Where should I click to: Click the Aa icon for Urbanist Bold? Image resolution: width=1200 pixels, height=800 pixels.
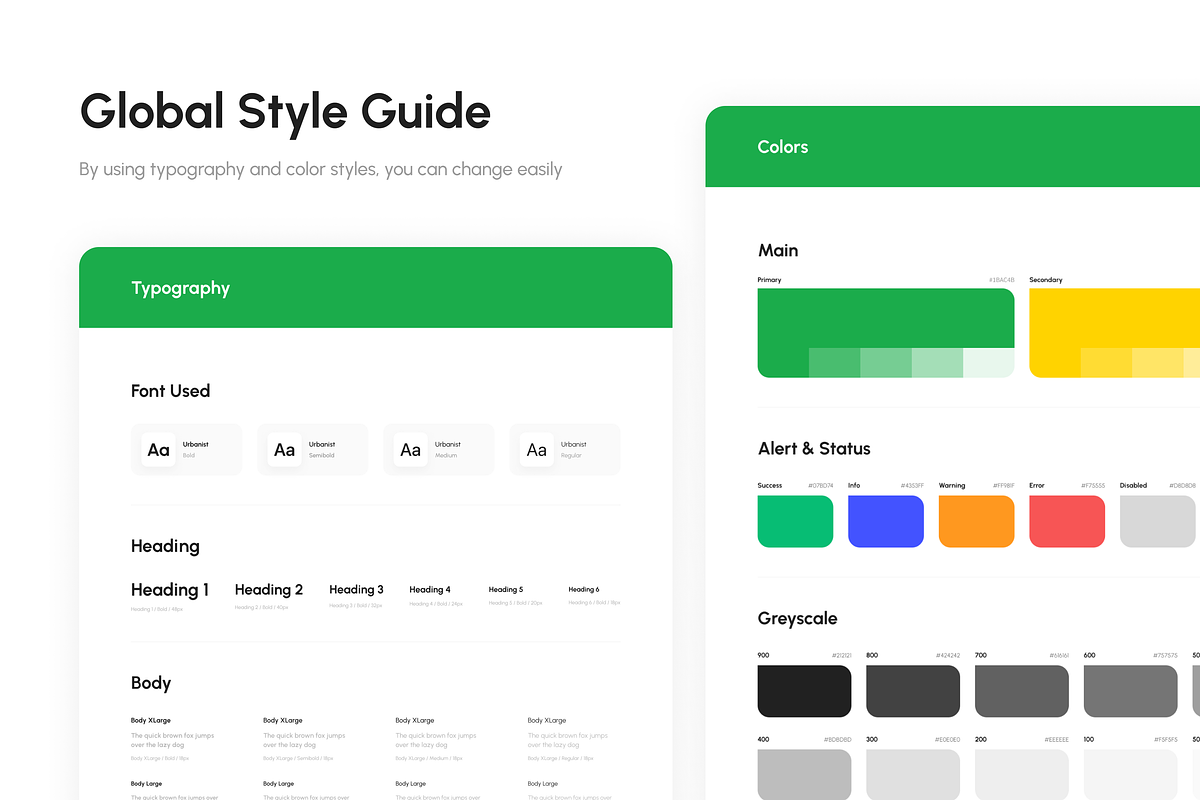pos(159,450)
